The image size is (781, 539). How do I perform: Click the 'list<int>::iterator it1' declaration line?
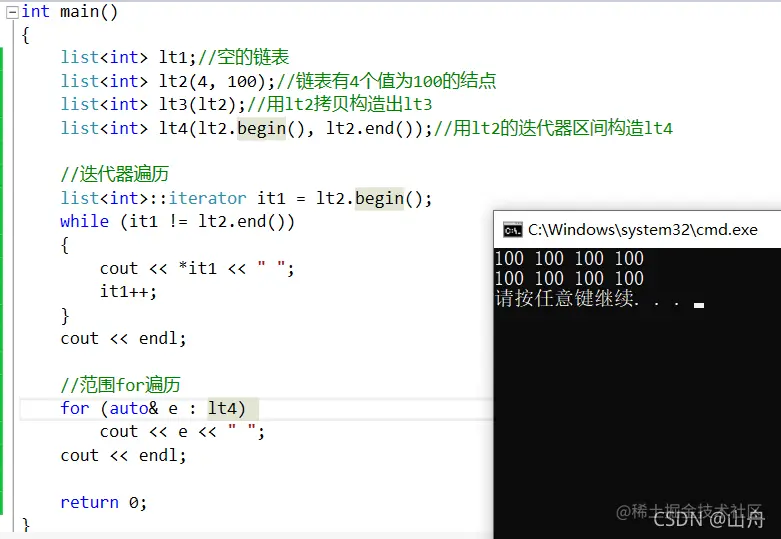246,198
